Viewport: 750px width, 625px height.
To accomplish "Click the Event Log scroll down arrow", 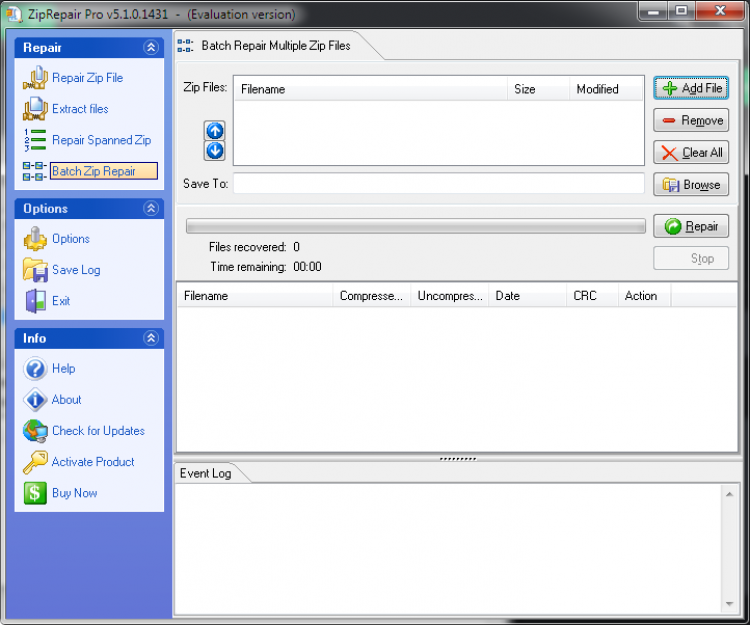I will click(x=729, y=603).
